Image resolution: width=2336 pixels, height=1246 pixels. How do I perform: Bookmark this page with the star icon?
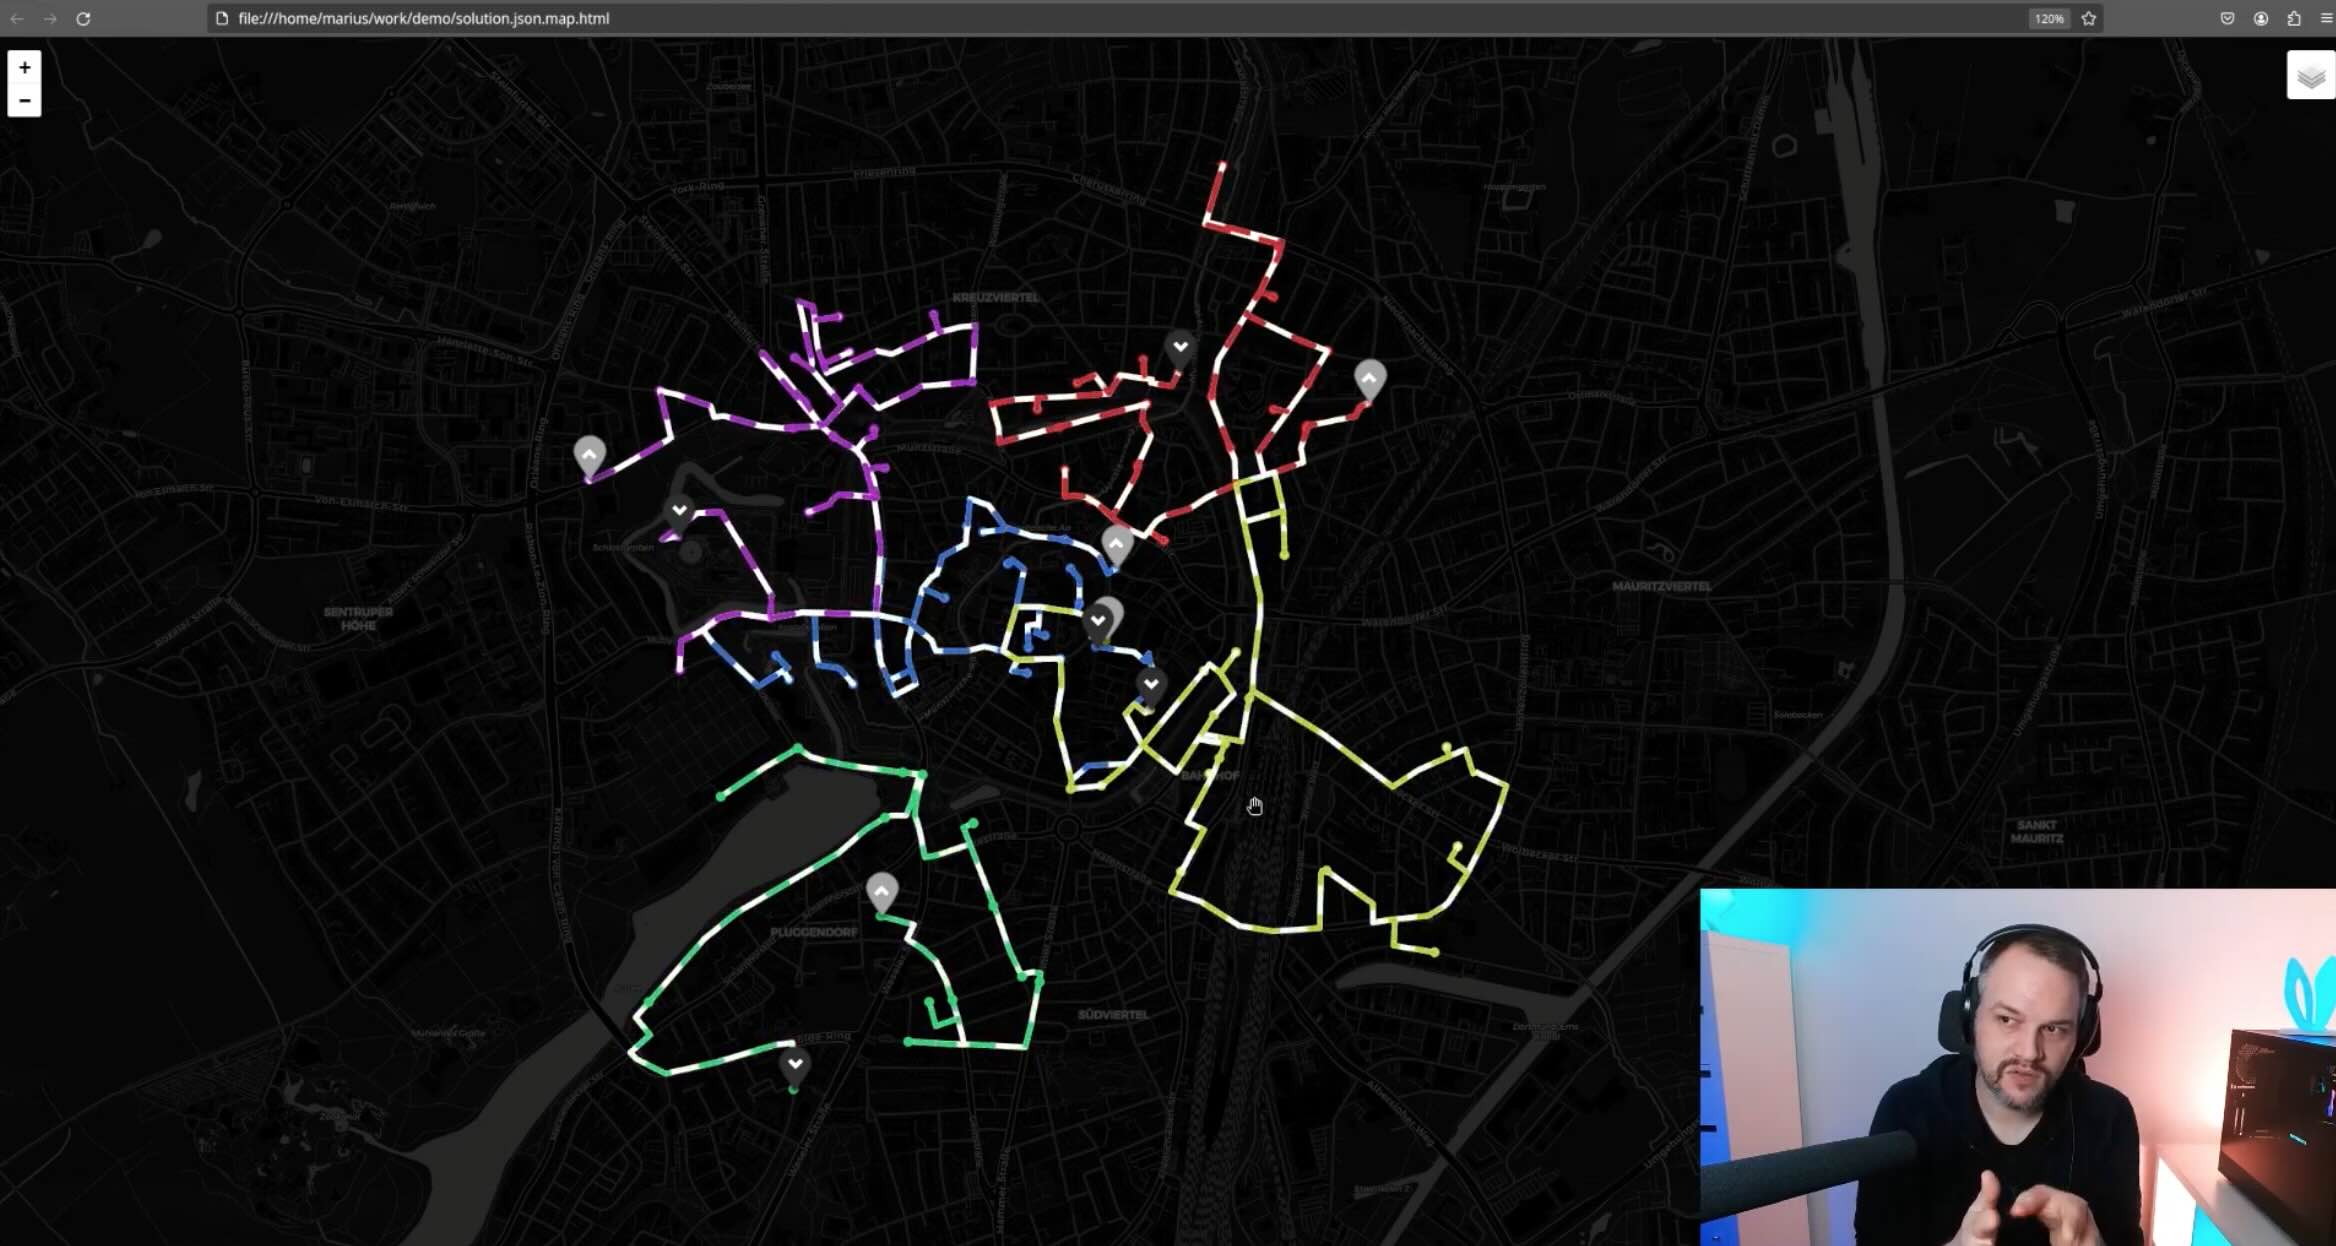(x=2088, y=18)
